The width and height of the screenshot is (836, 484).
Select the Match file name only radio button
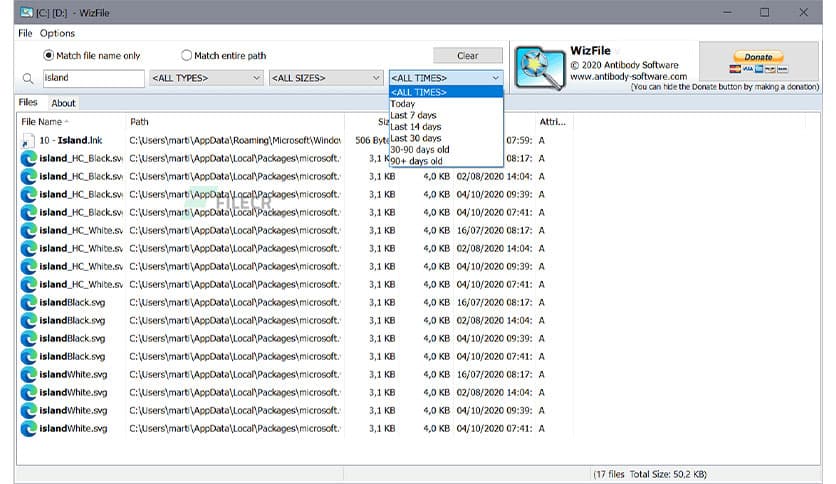click(49, 55)
